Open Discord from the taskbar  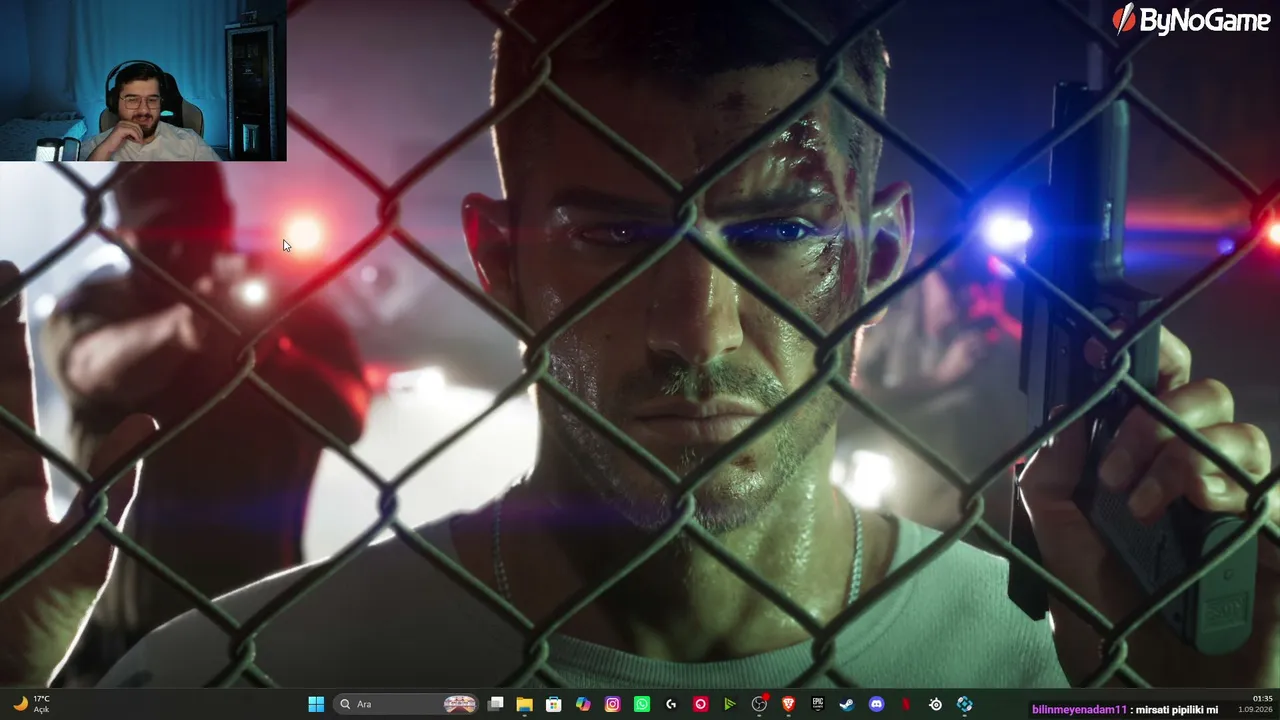[x=876, y=704]
